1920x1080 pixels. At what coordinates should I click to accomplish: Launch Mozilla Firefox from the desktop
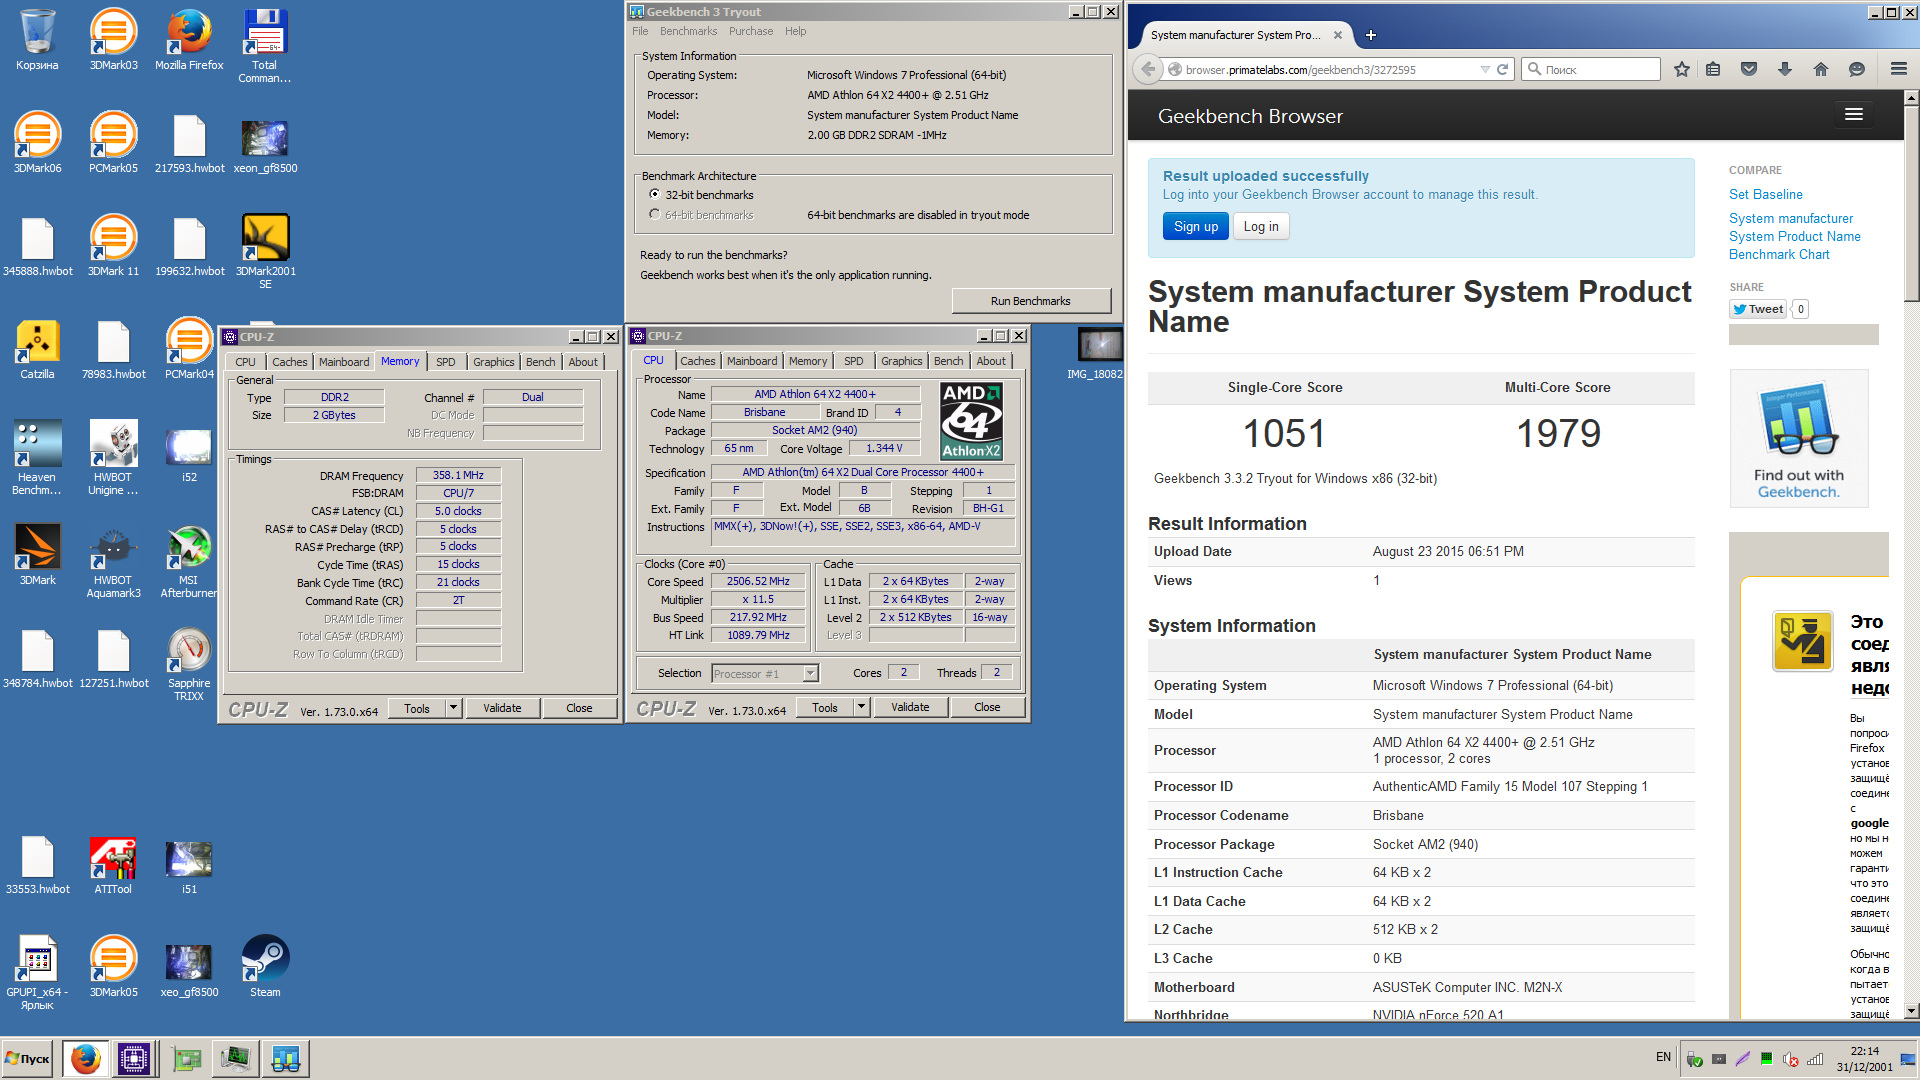[189, 40]
